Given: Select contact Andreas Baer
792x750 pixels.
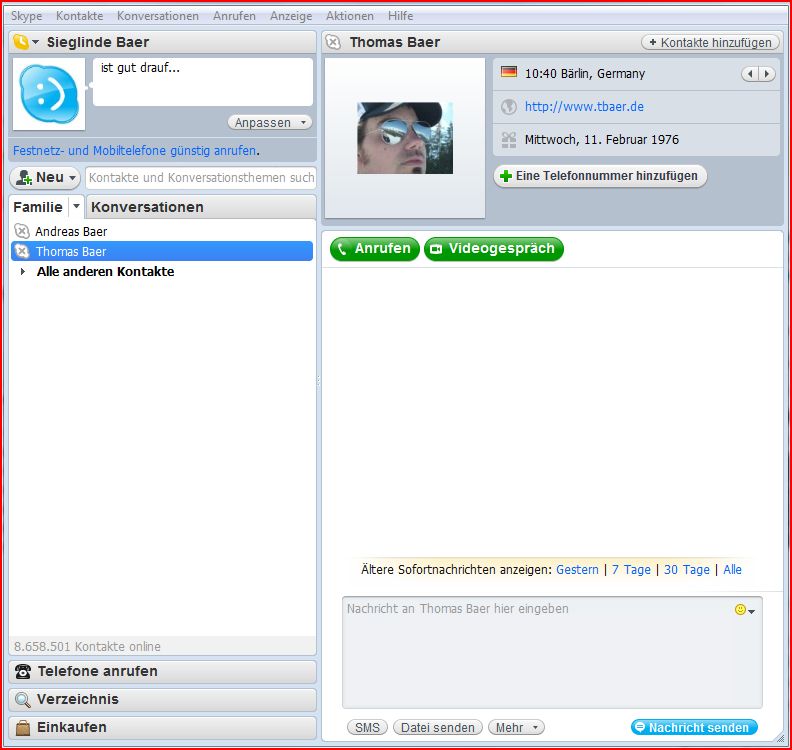Looking at the screenshot, I should [162, 232].
